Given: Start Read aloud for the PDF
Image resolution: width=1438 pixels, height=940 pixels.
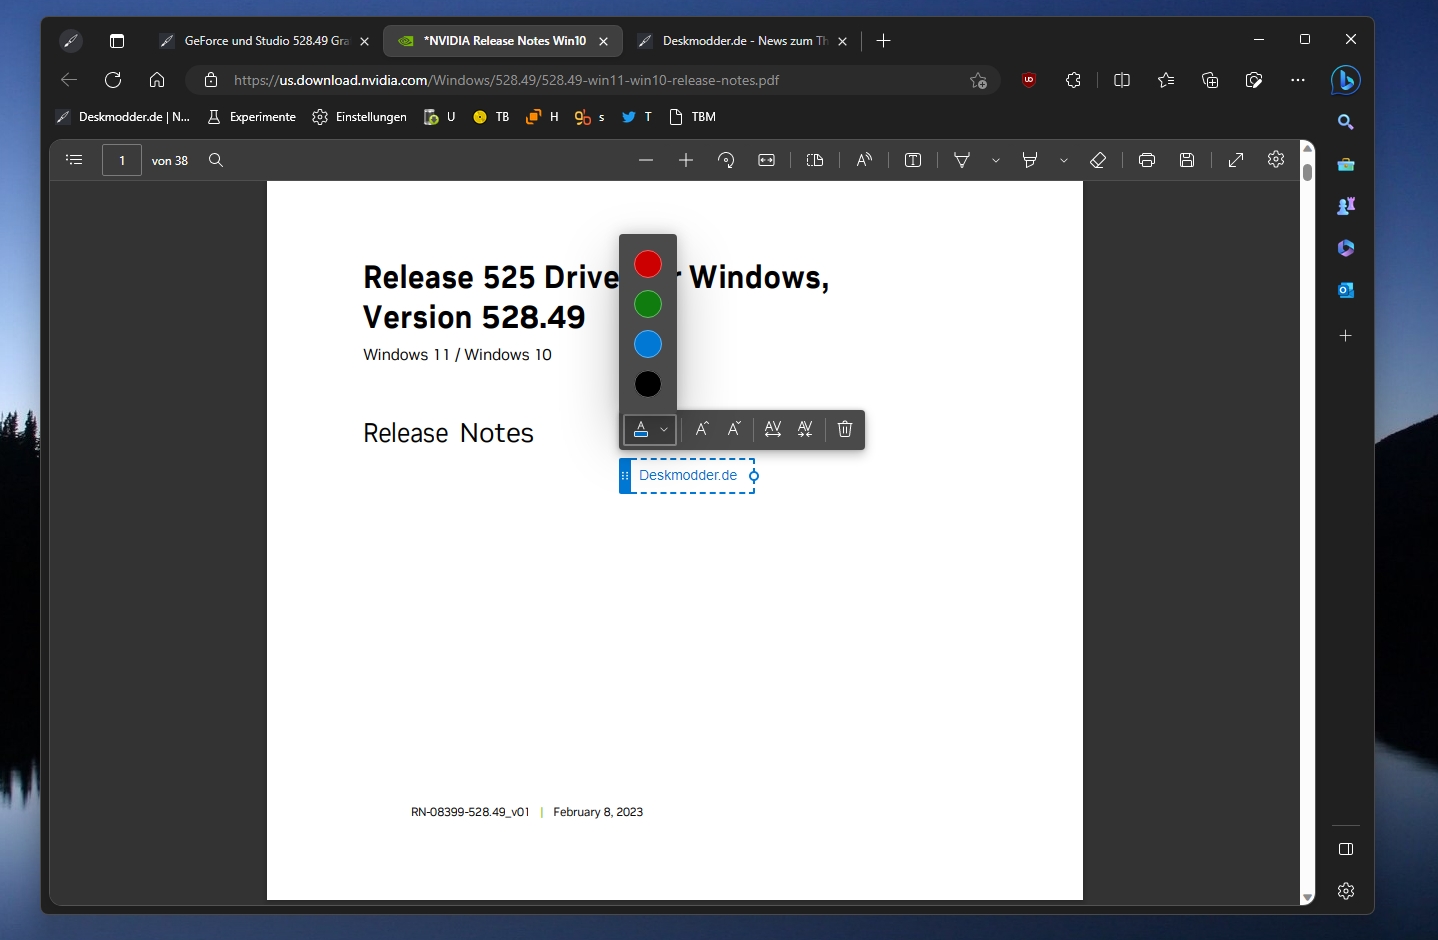Looking at the screenshot, I should [x=864, y=160].
